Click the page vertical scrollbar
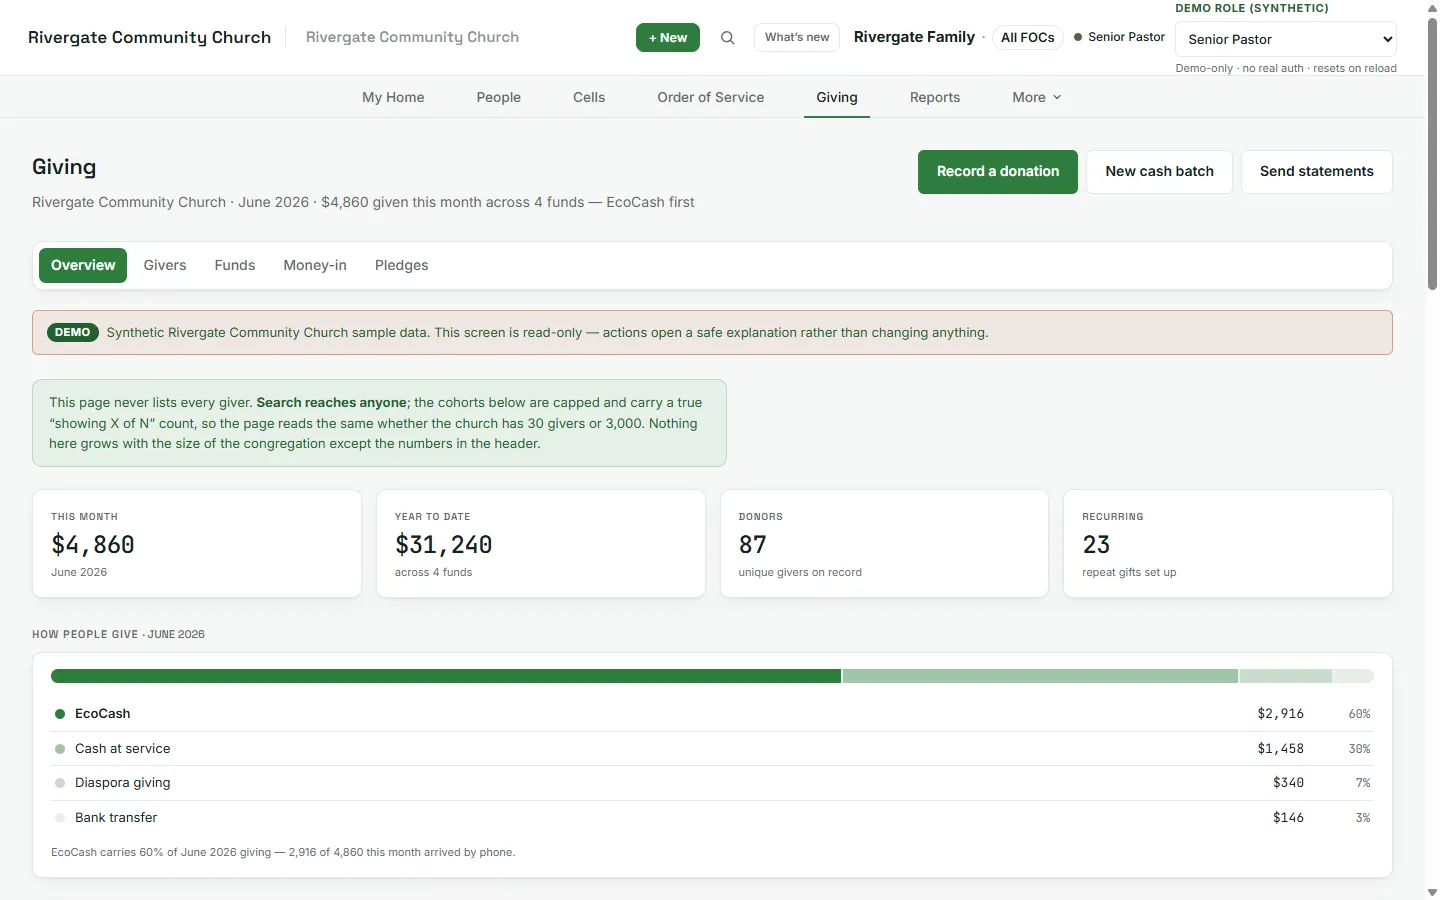 tap(1432, 155)
